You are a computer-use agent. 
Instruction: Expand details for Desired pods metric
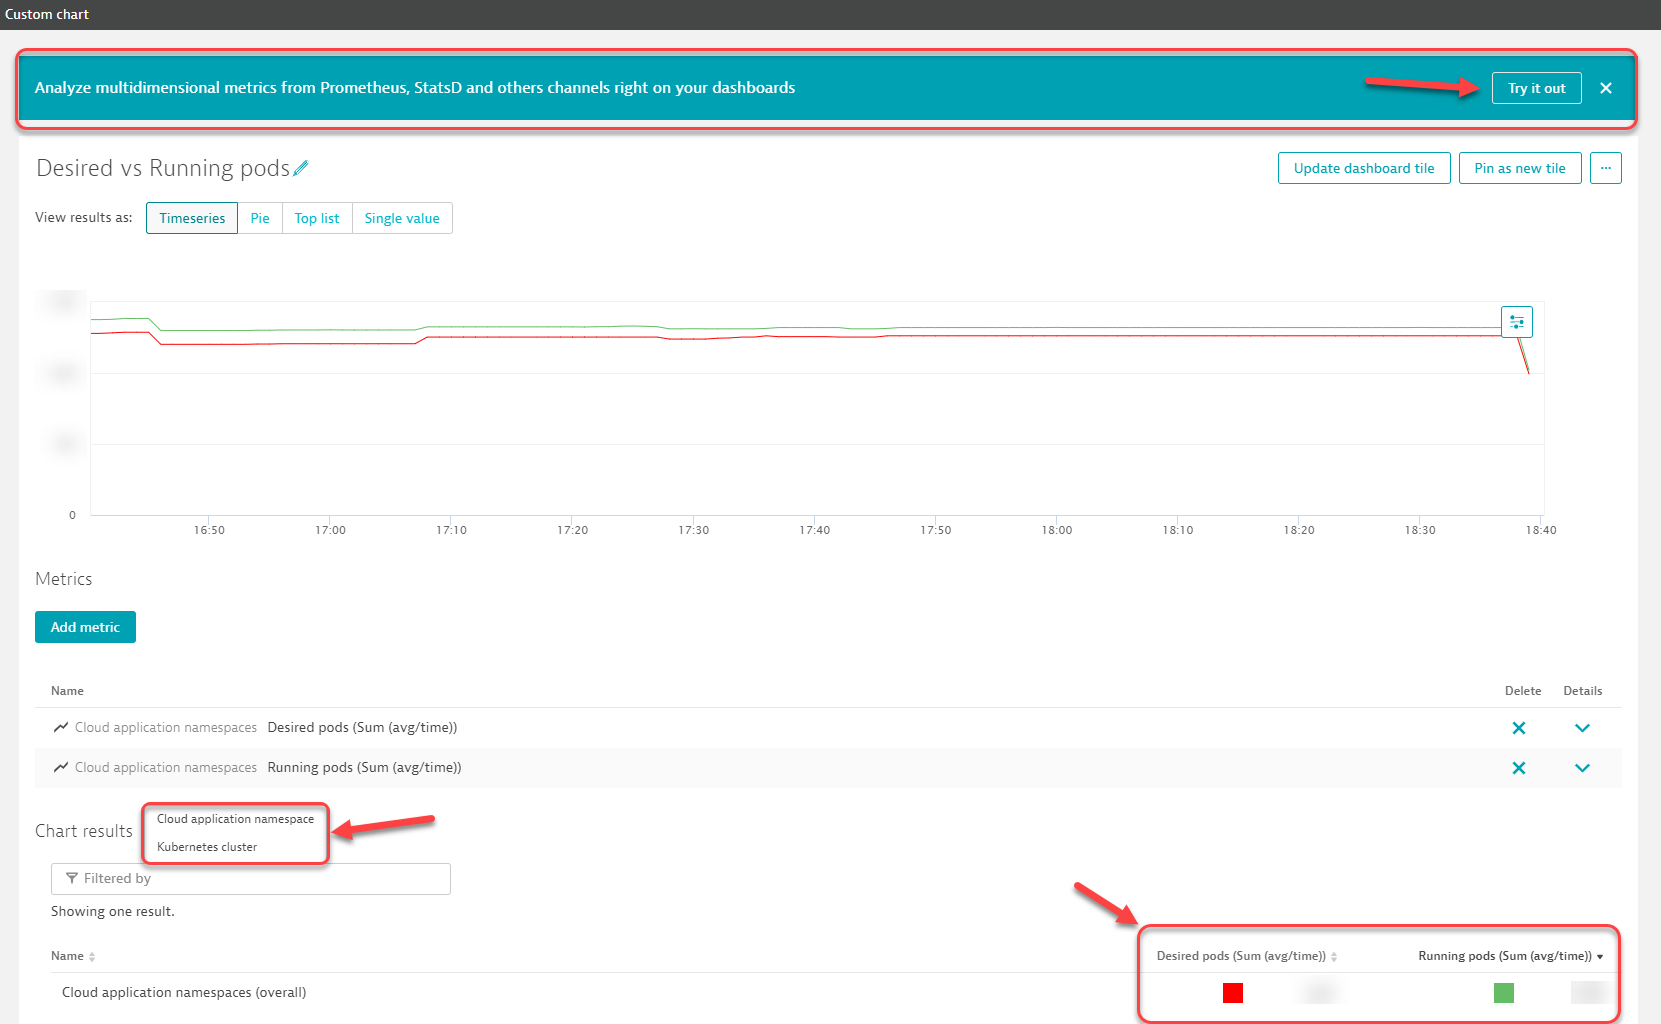(x=1581, y=728)
